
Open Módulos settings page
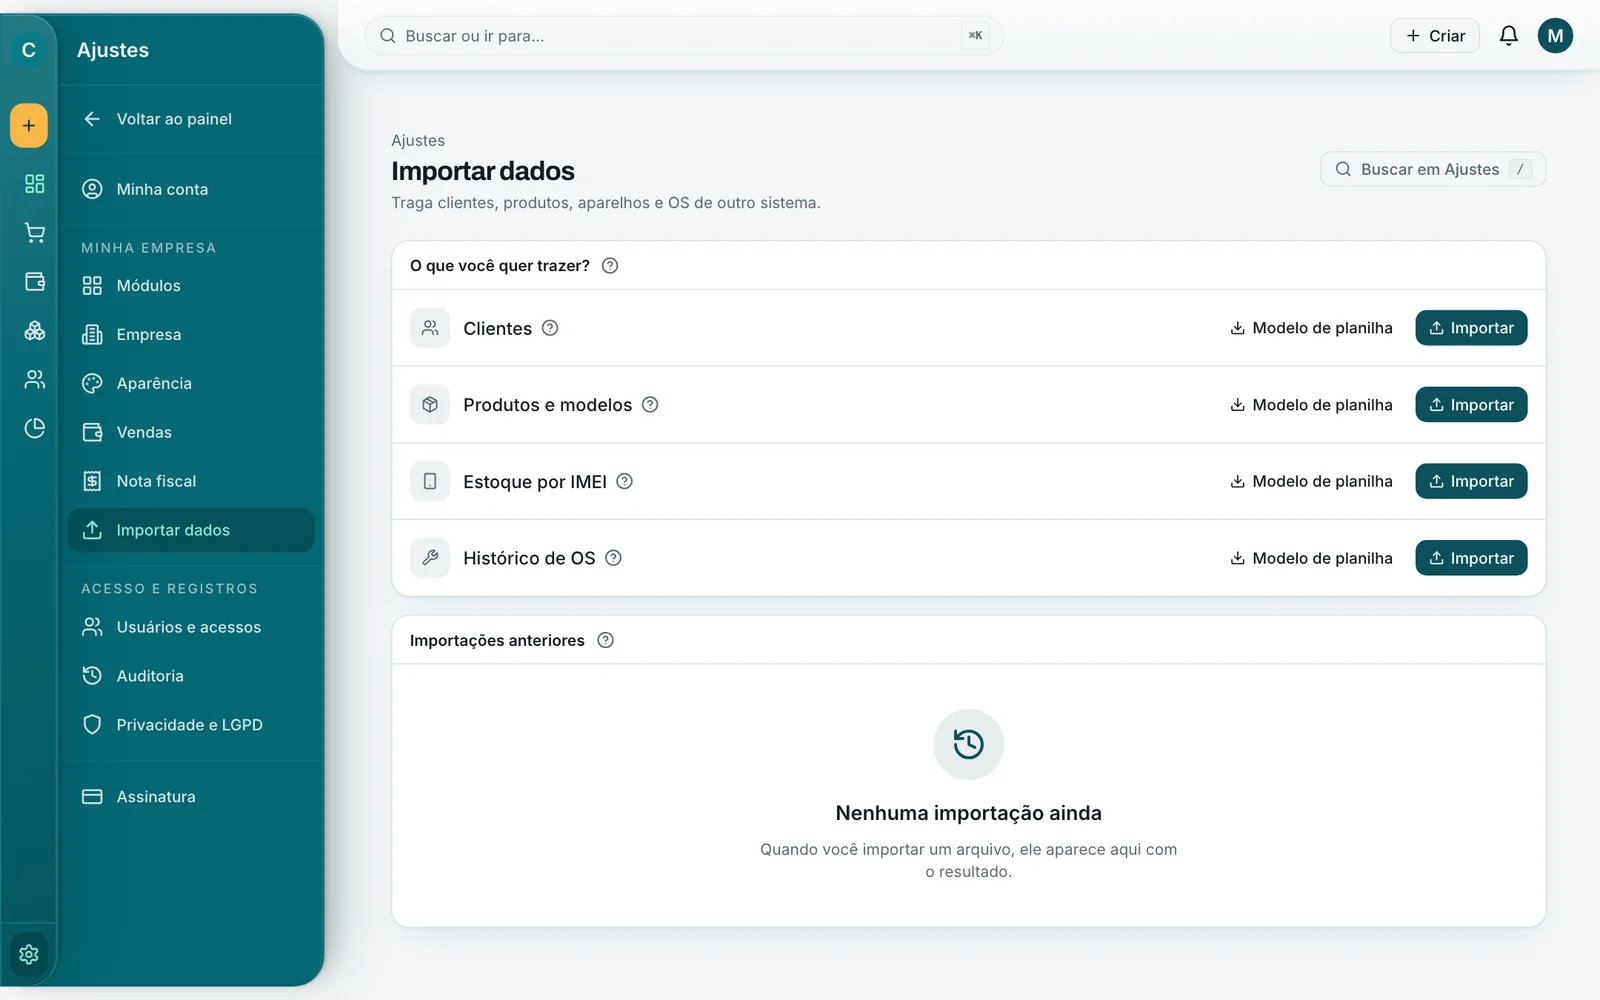[191, 286]
